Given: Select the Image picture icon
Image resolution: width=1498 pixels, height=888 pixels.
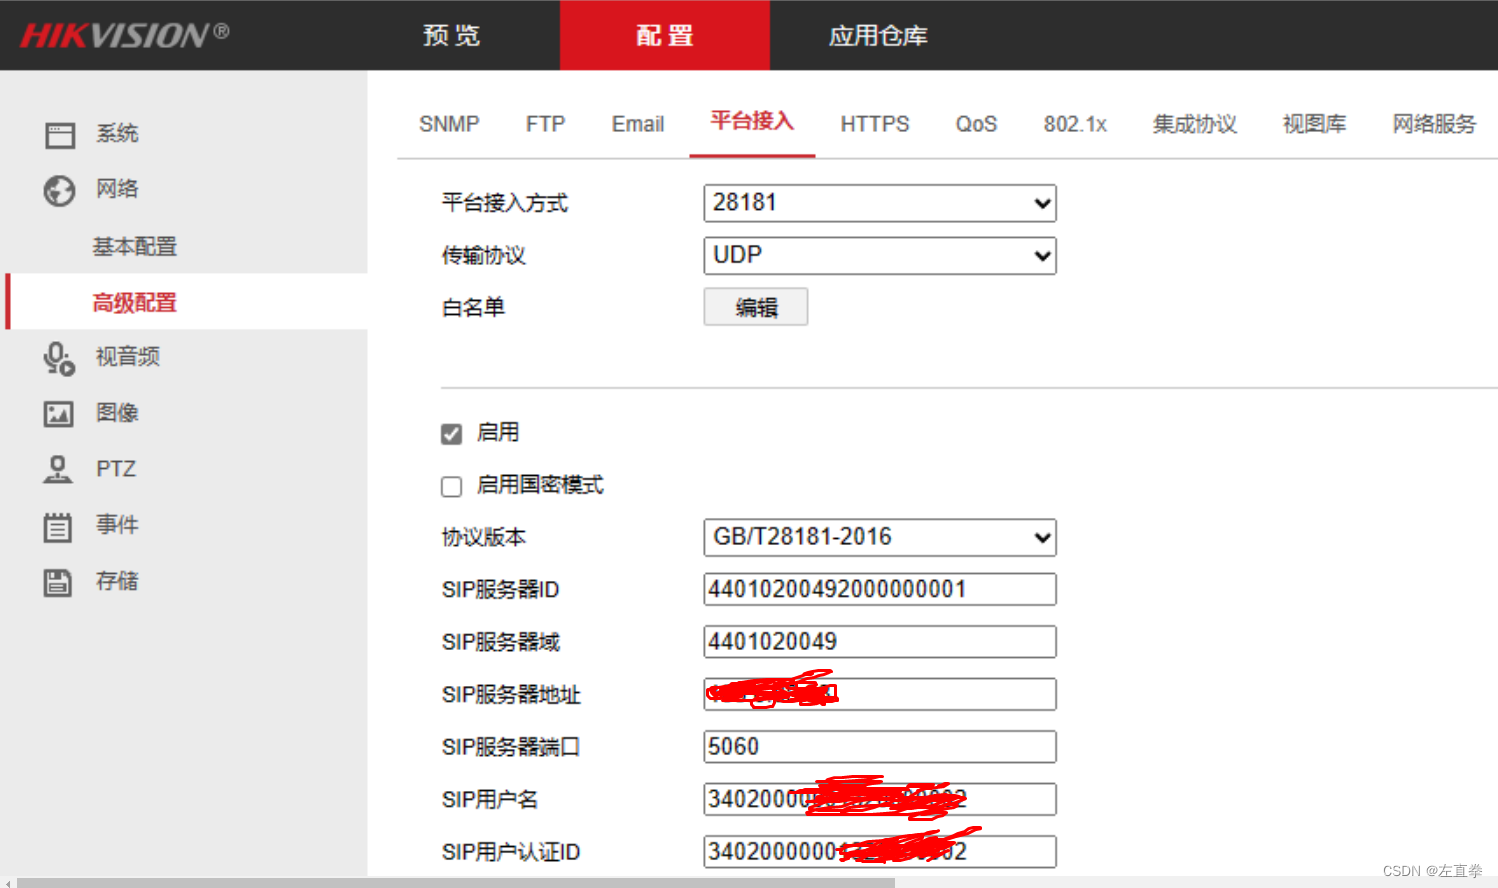Looking at the screenshot, I should [x=59, y=413].
